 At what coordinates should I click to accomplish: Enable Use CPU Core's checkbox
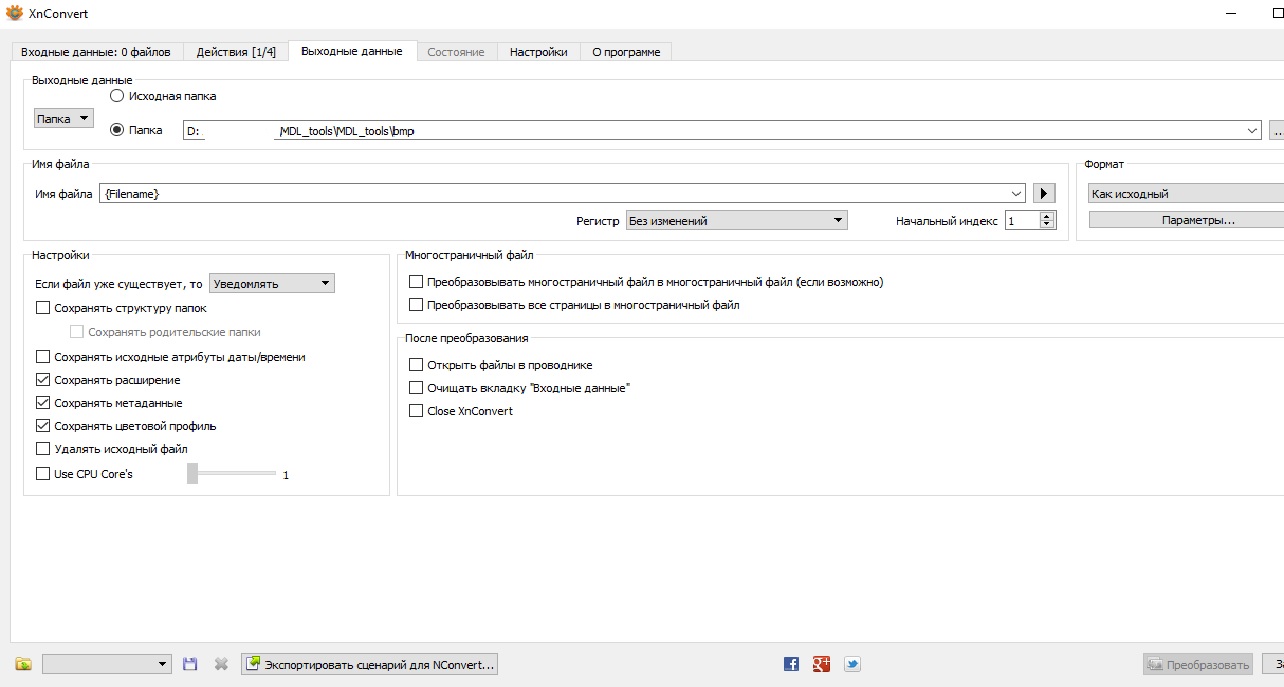click(43, 474)
